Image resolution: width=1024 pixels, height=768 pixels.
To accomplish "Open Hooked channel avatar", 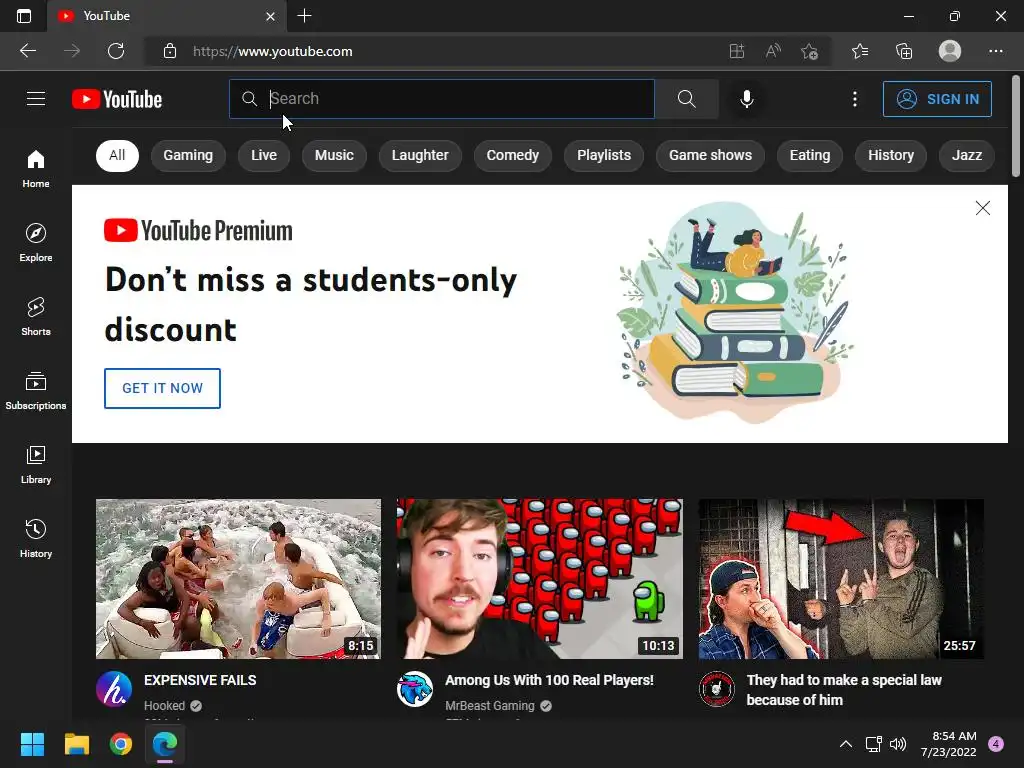I will [x=114, y=689].
